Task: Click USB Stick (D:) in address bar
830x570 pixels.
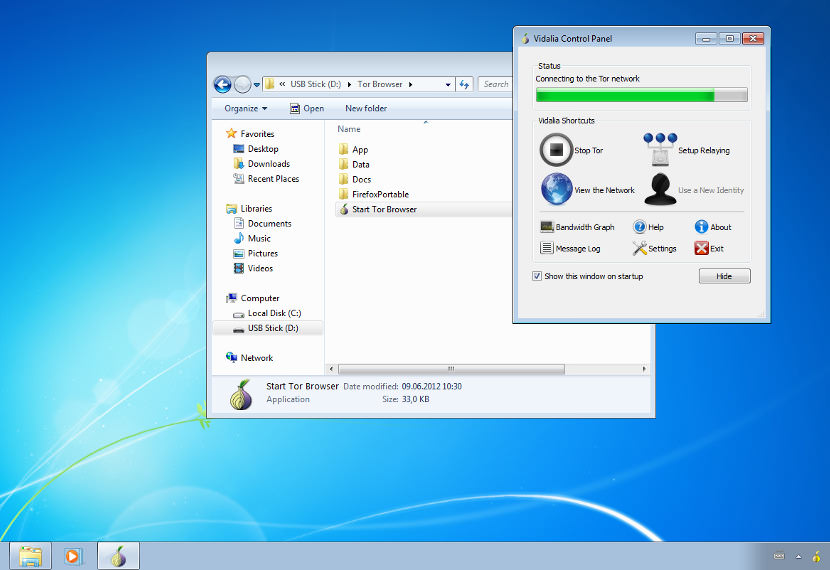Action: tap(315, 84)
